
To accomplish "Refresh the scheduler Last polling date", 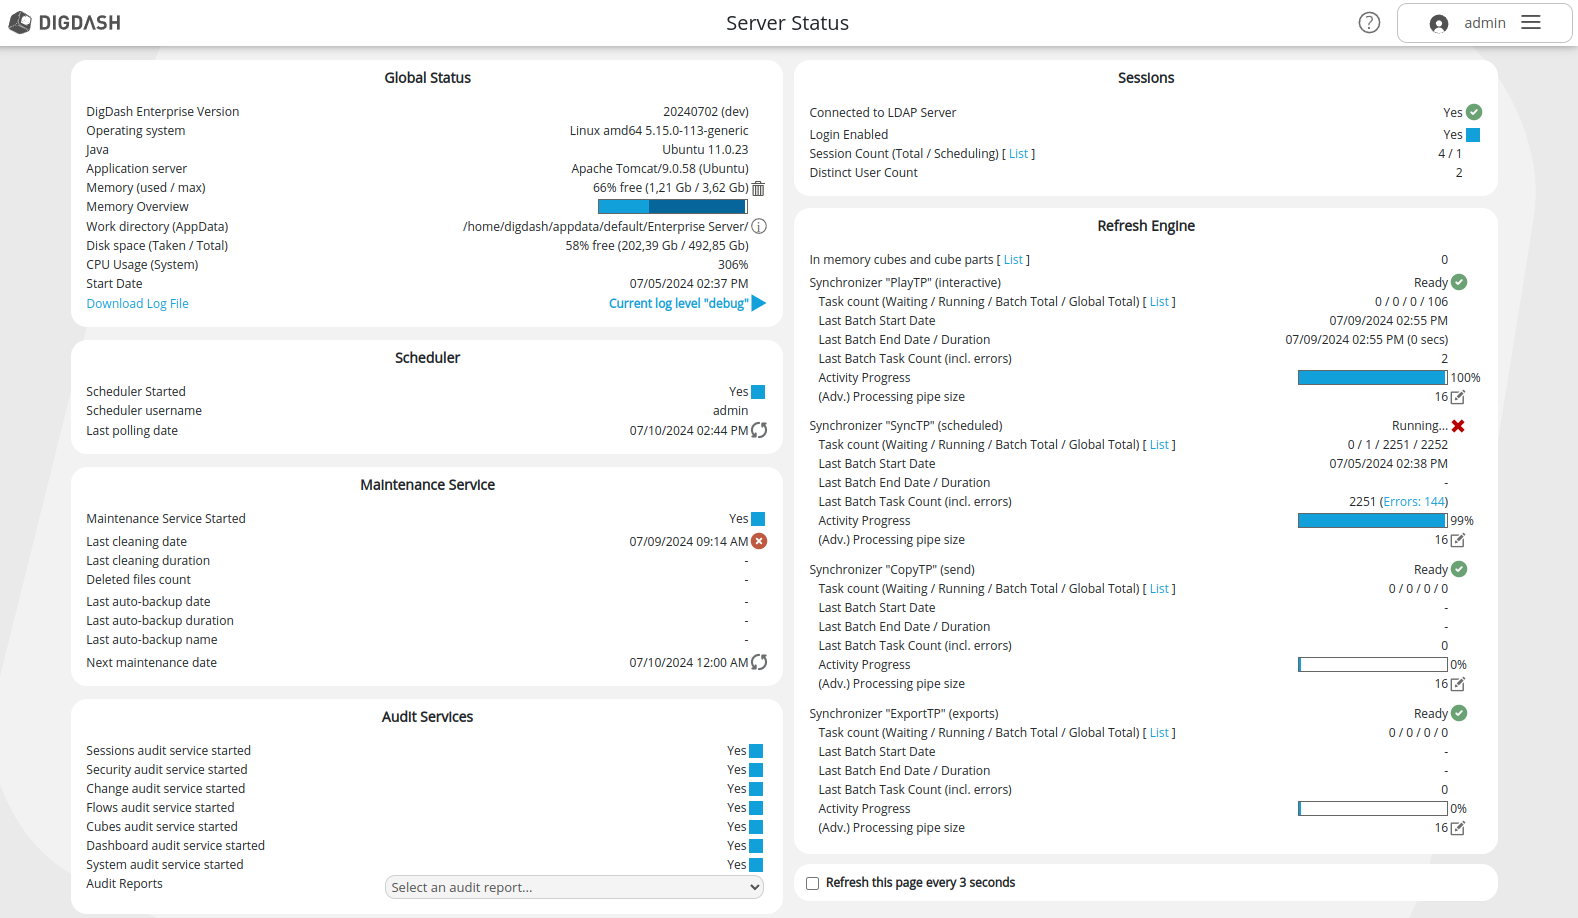I will [x=759, y=431].
